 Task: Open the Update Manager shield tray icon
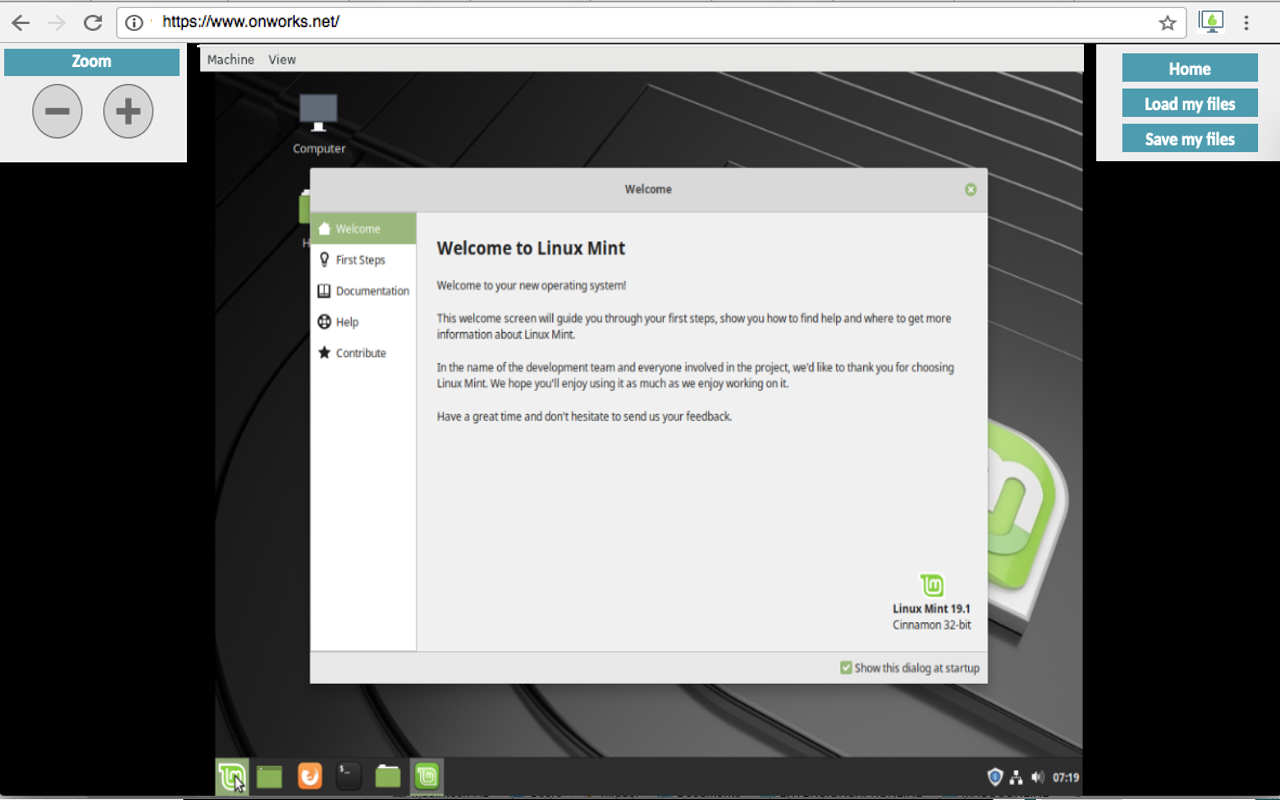pos(995,777)
